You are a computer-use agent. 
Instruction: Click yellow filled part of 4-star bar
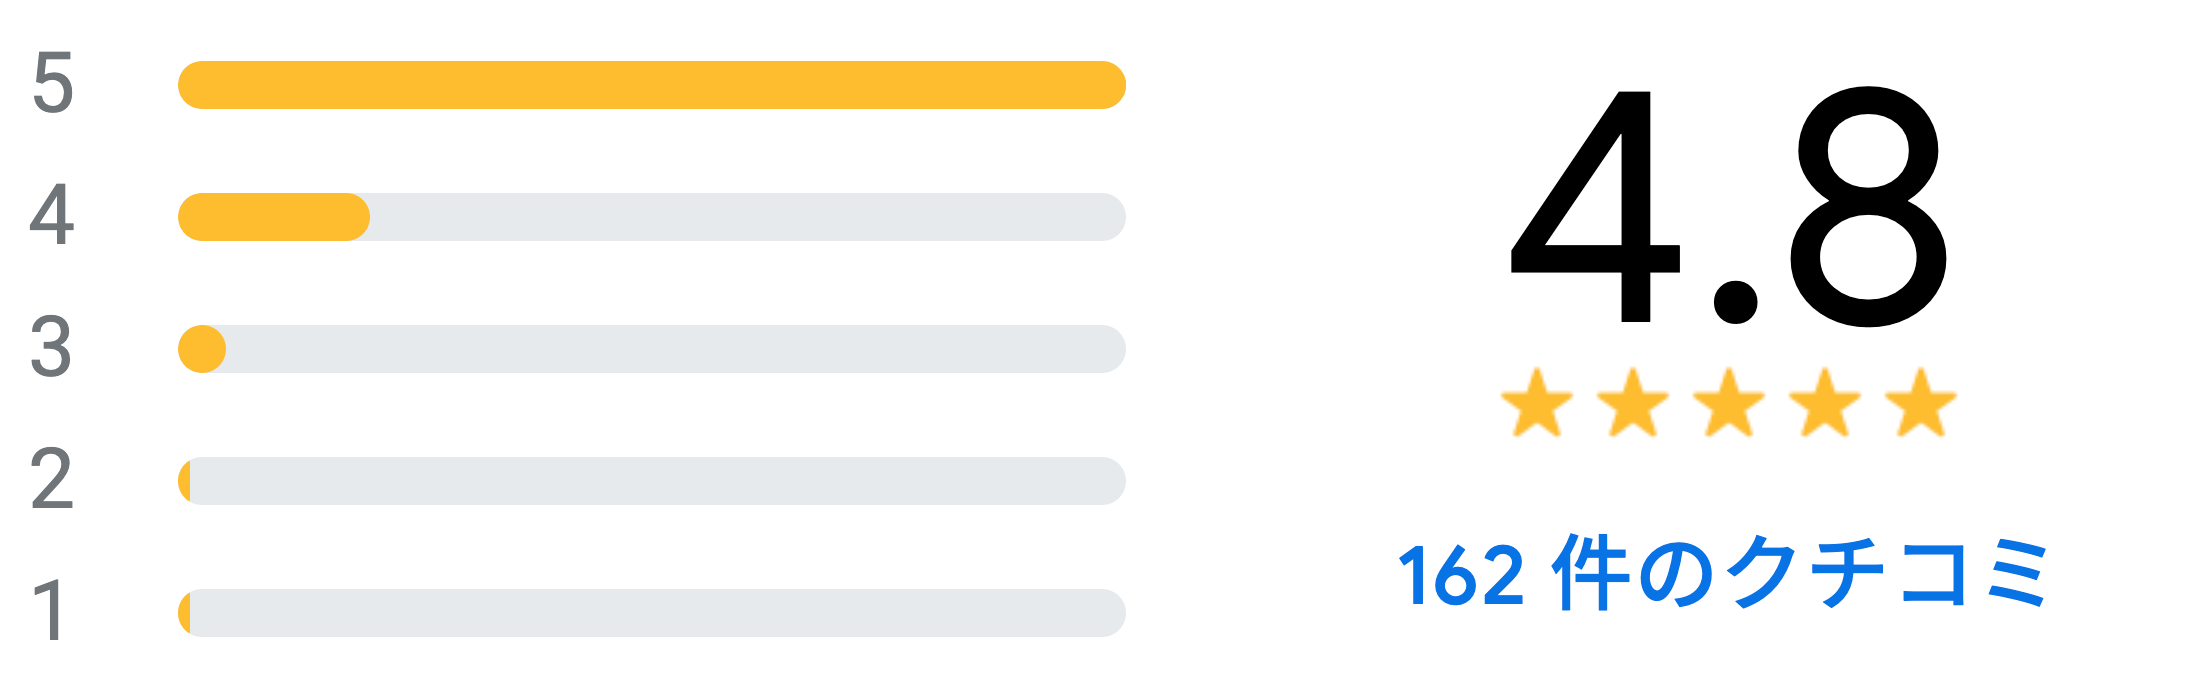click(274, 217)
